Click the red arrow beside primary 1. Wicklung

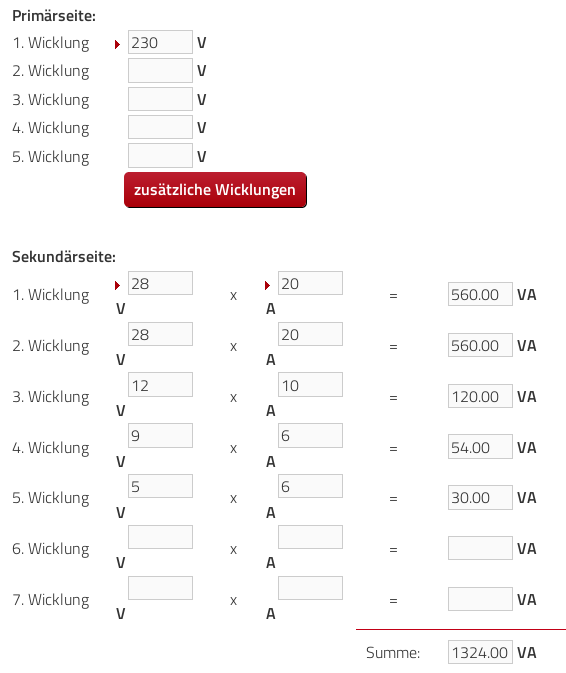[117, 44]
